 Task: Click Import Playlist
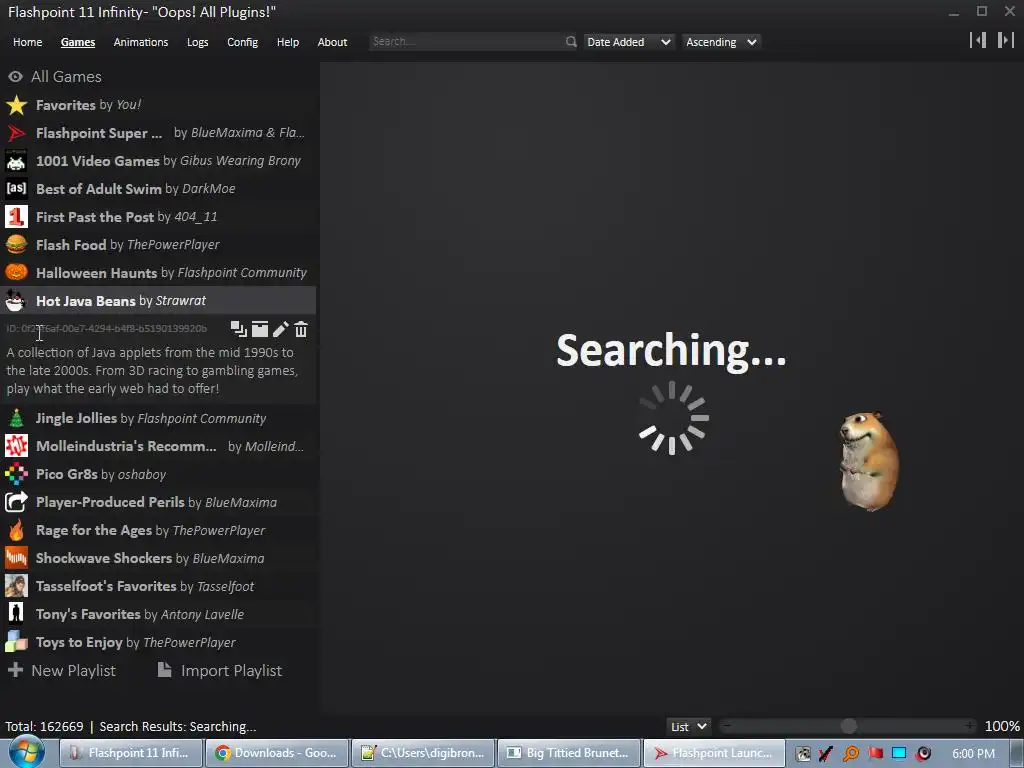(219, 671)
